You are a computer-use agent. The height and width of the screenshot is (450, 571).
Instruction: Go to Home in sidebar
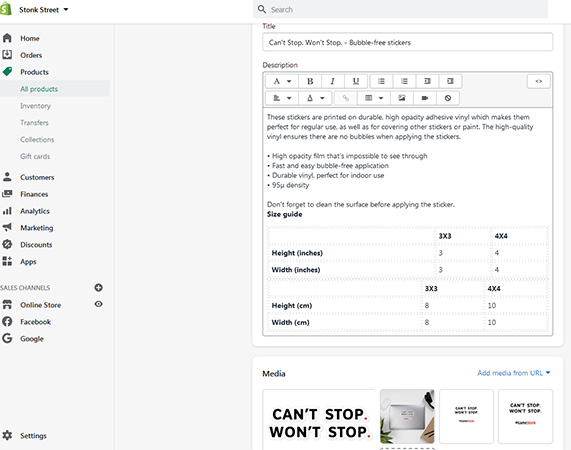(30, 38)
